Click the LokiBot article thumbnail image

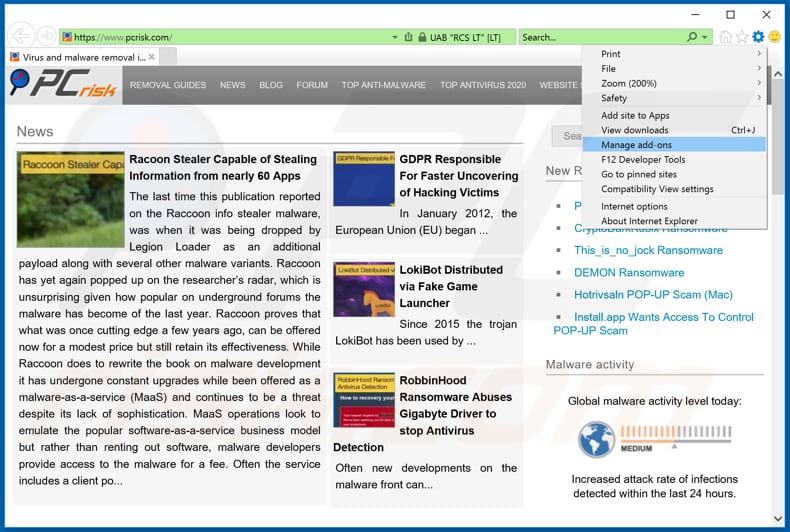click(364, 290)
